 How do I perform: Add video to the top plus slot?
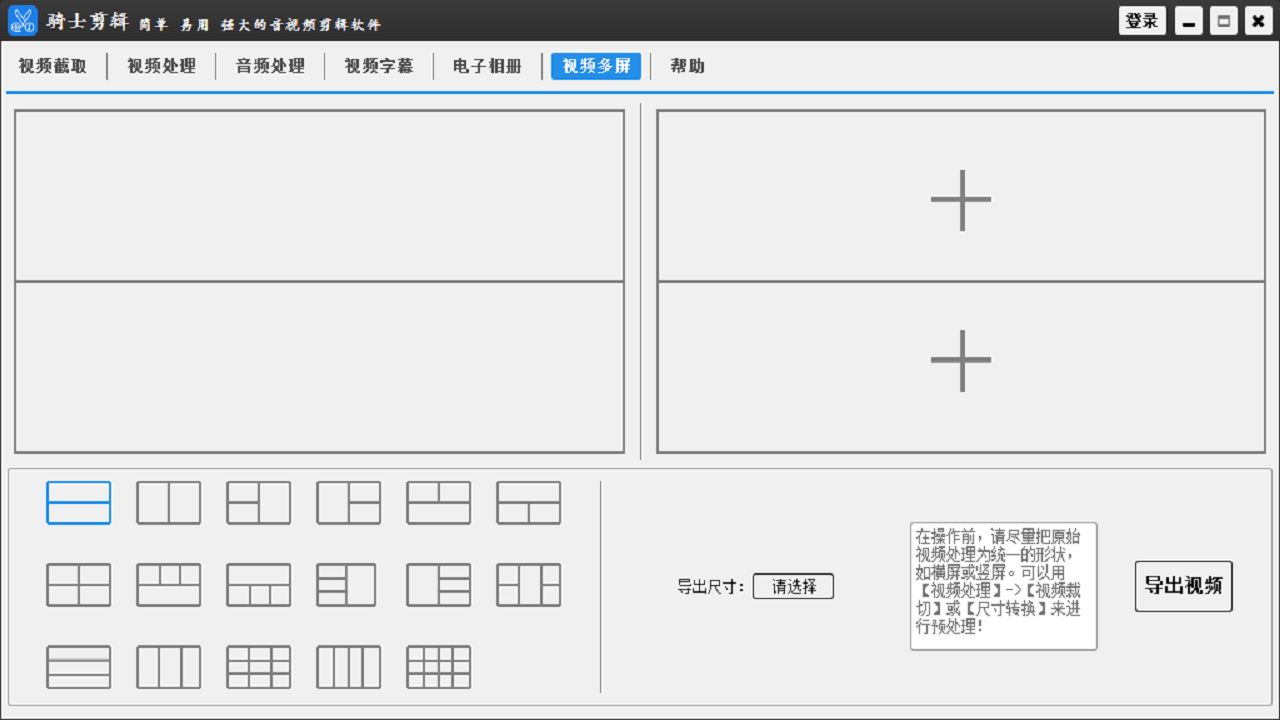click(961, 200)
